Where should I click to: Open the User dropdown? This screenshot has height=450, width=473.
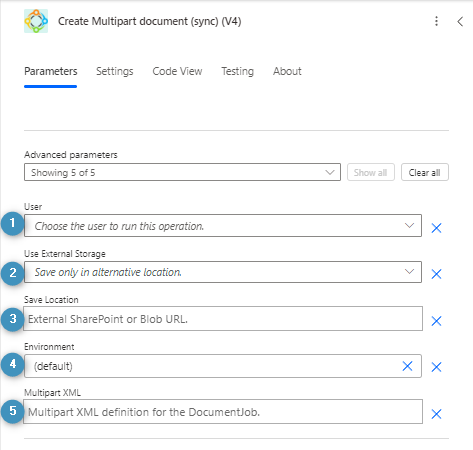click(223, 226)
